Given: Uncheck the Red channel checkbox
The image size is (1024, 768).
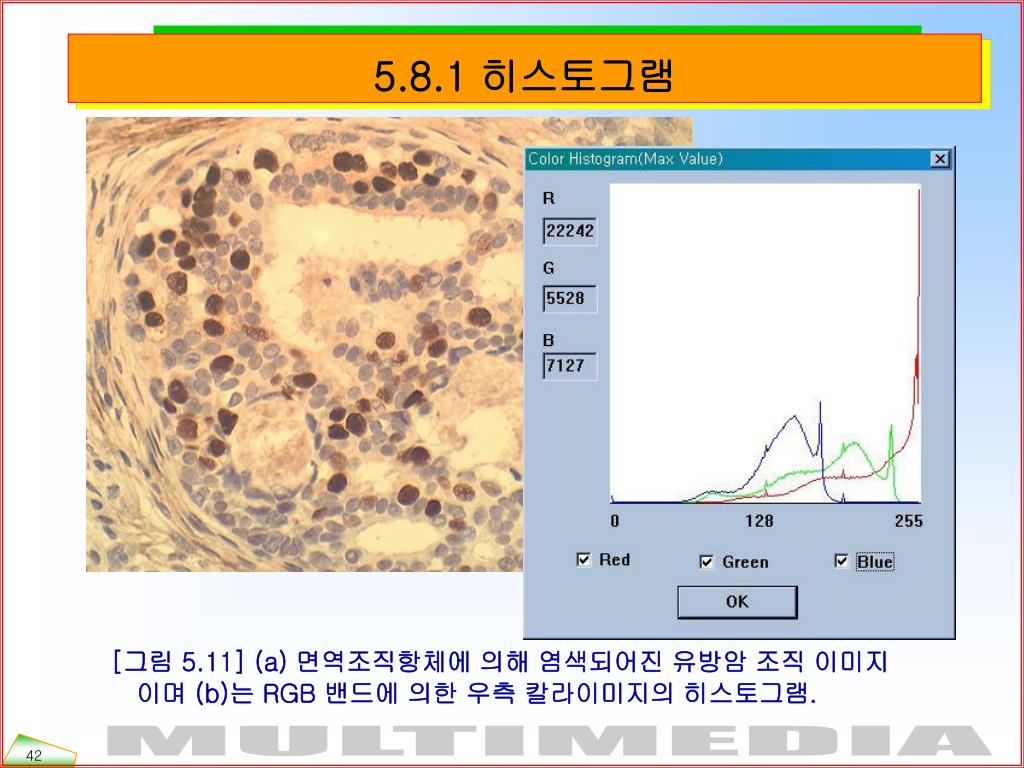Looking at the screenshot, I should pos(584,560).
